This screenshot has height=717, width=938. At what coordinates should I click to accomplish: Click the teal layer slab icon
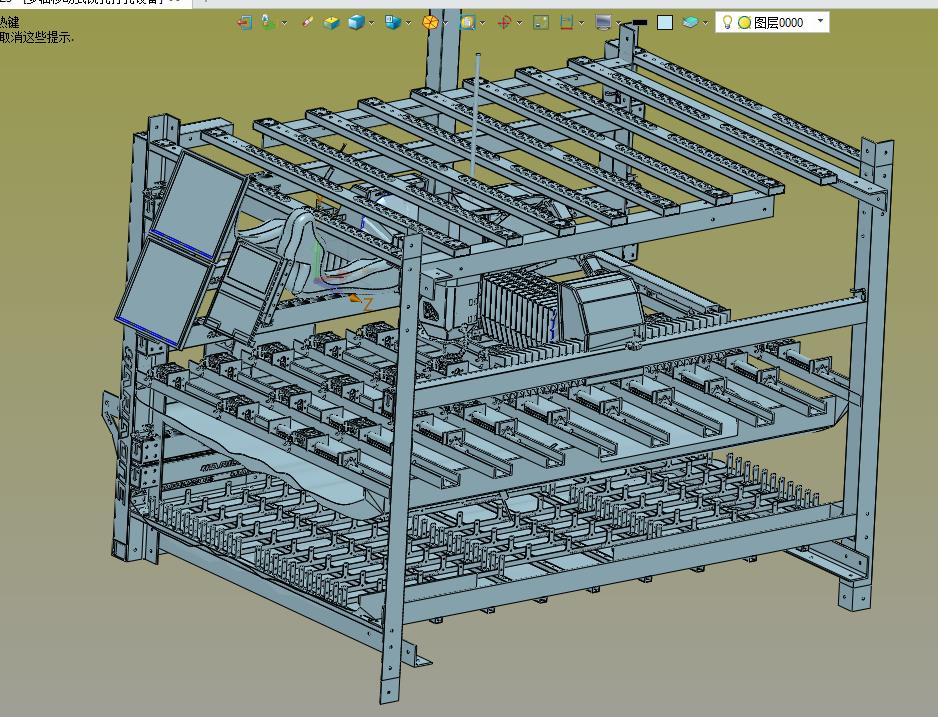(690, 23)
